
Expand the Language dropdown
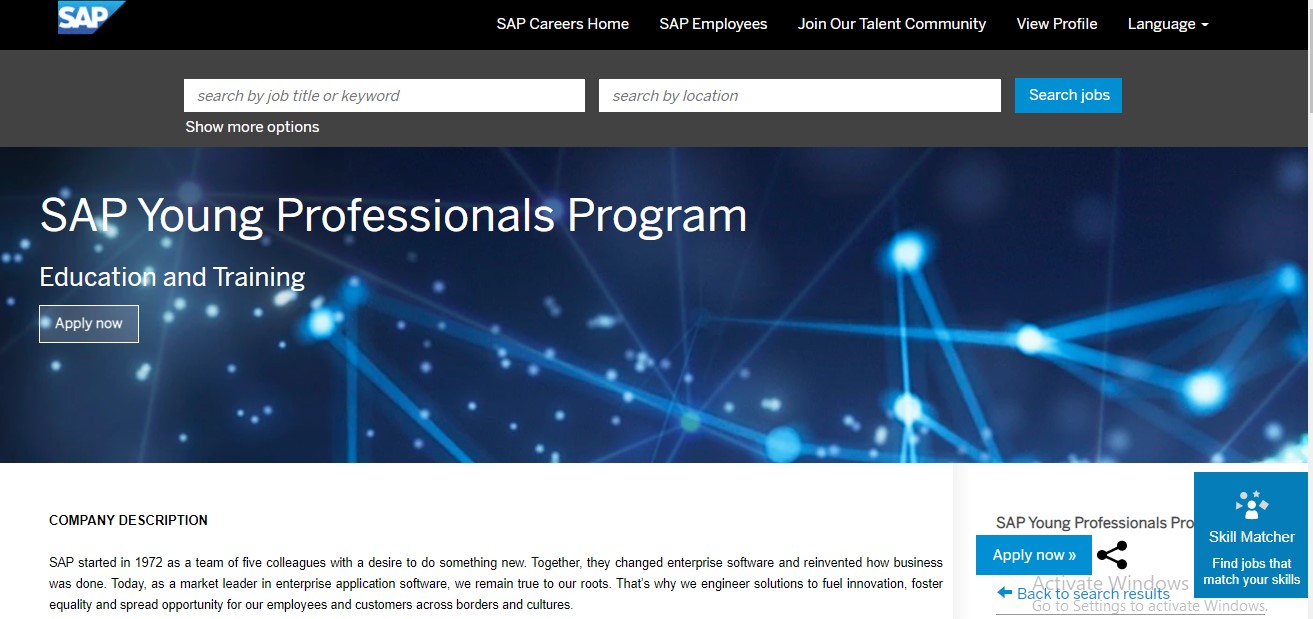1167,24
